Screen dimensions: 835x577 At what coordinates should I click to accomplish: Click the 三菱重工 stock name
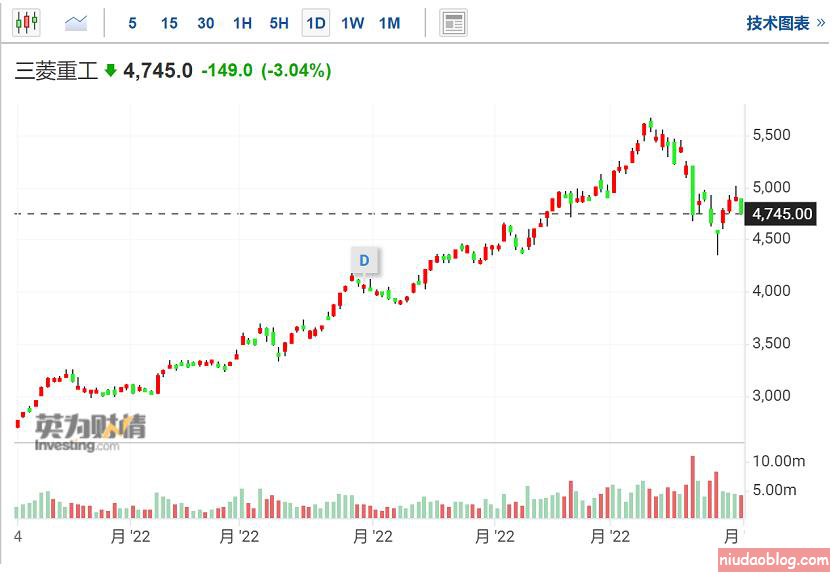point(56,71)
